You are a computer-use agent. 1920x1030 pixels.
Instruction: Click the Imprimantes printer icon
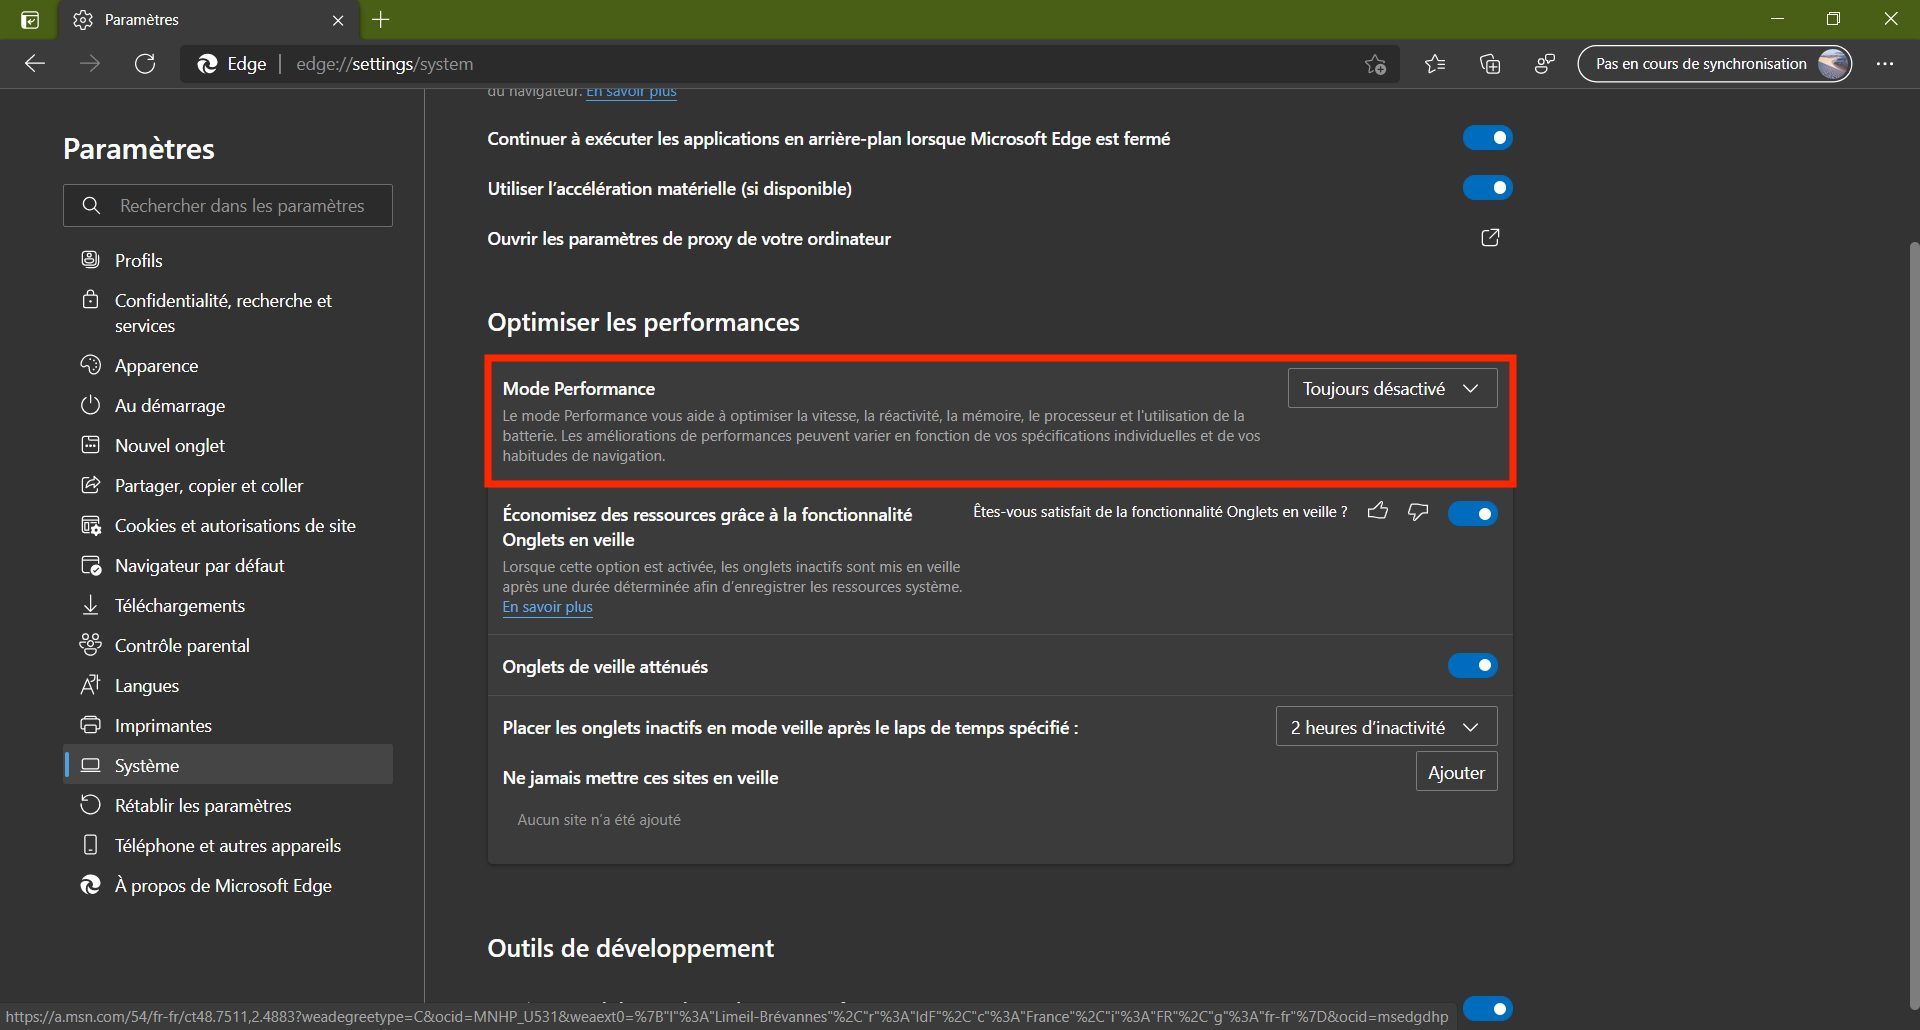(91, 725)
